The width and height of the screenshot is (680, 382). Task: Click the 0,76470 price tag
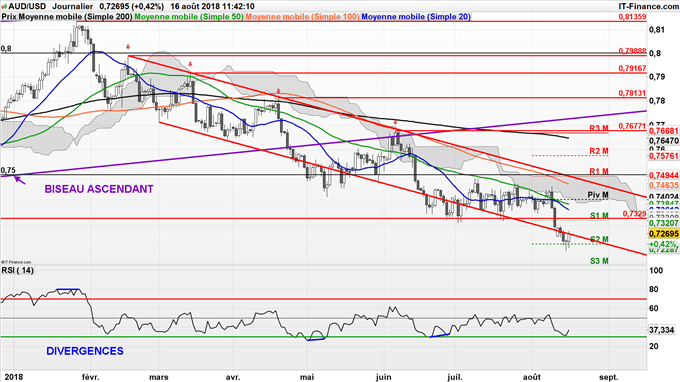coord(664,141)
